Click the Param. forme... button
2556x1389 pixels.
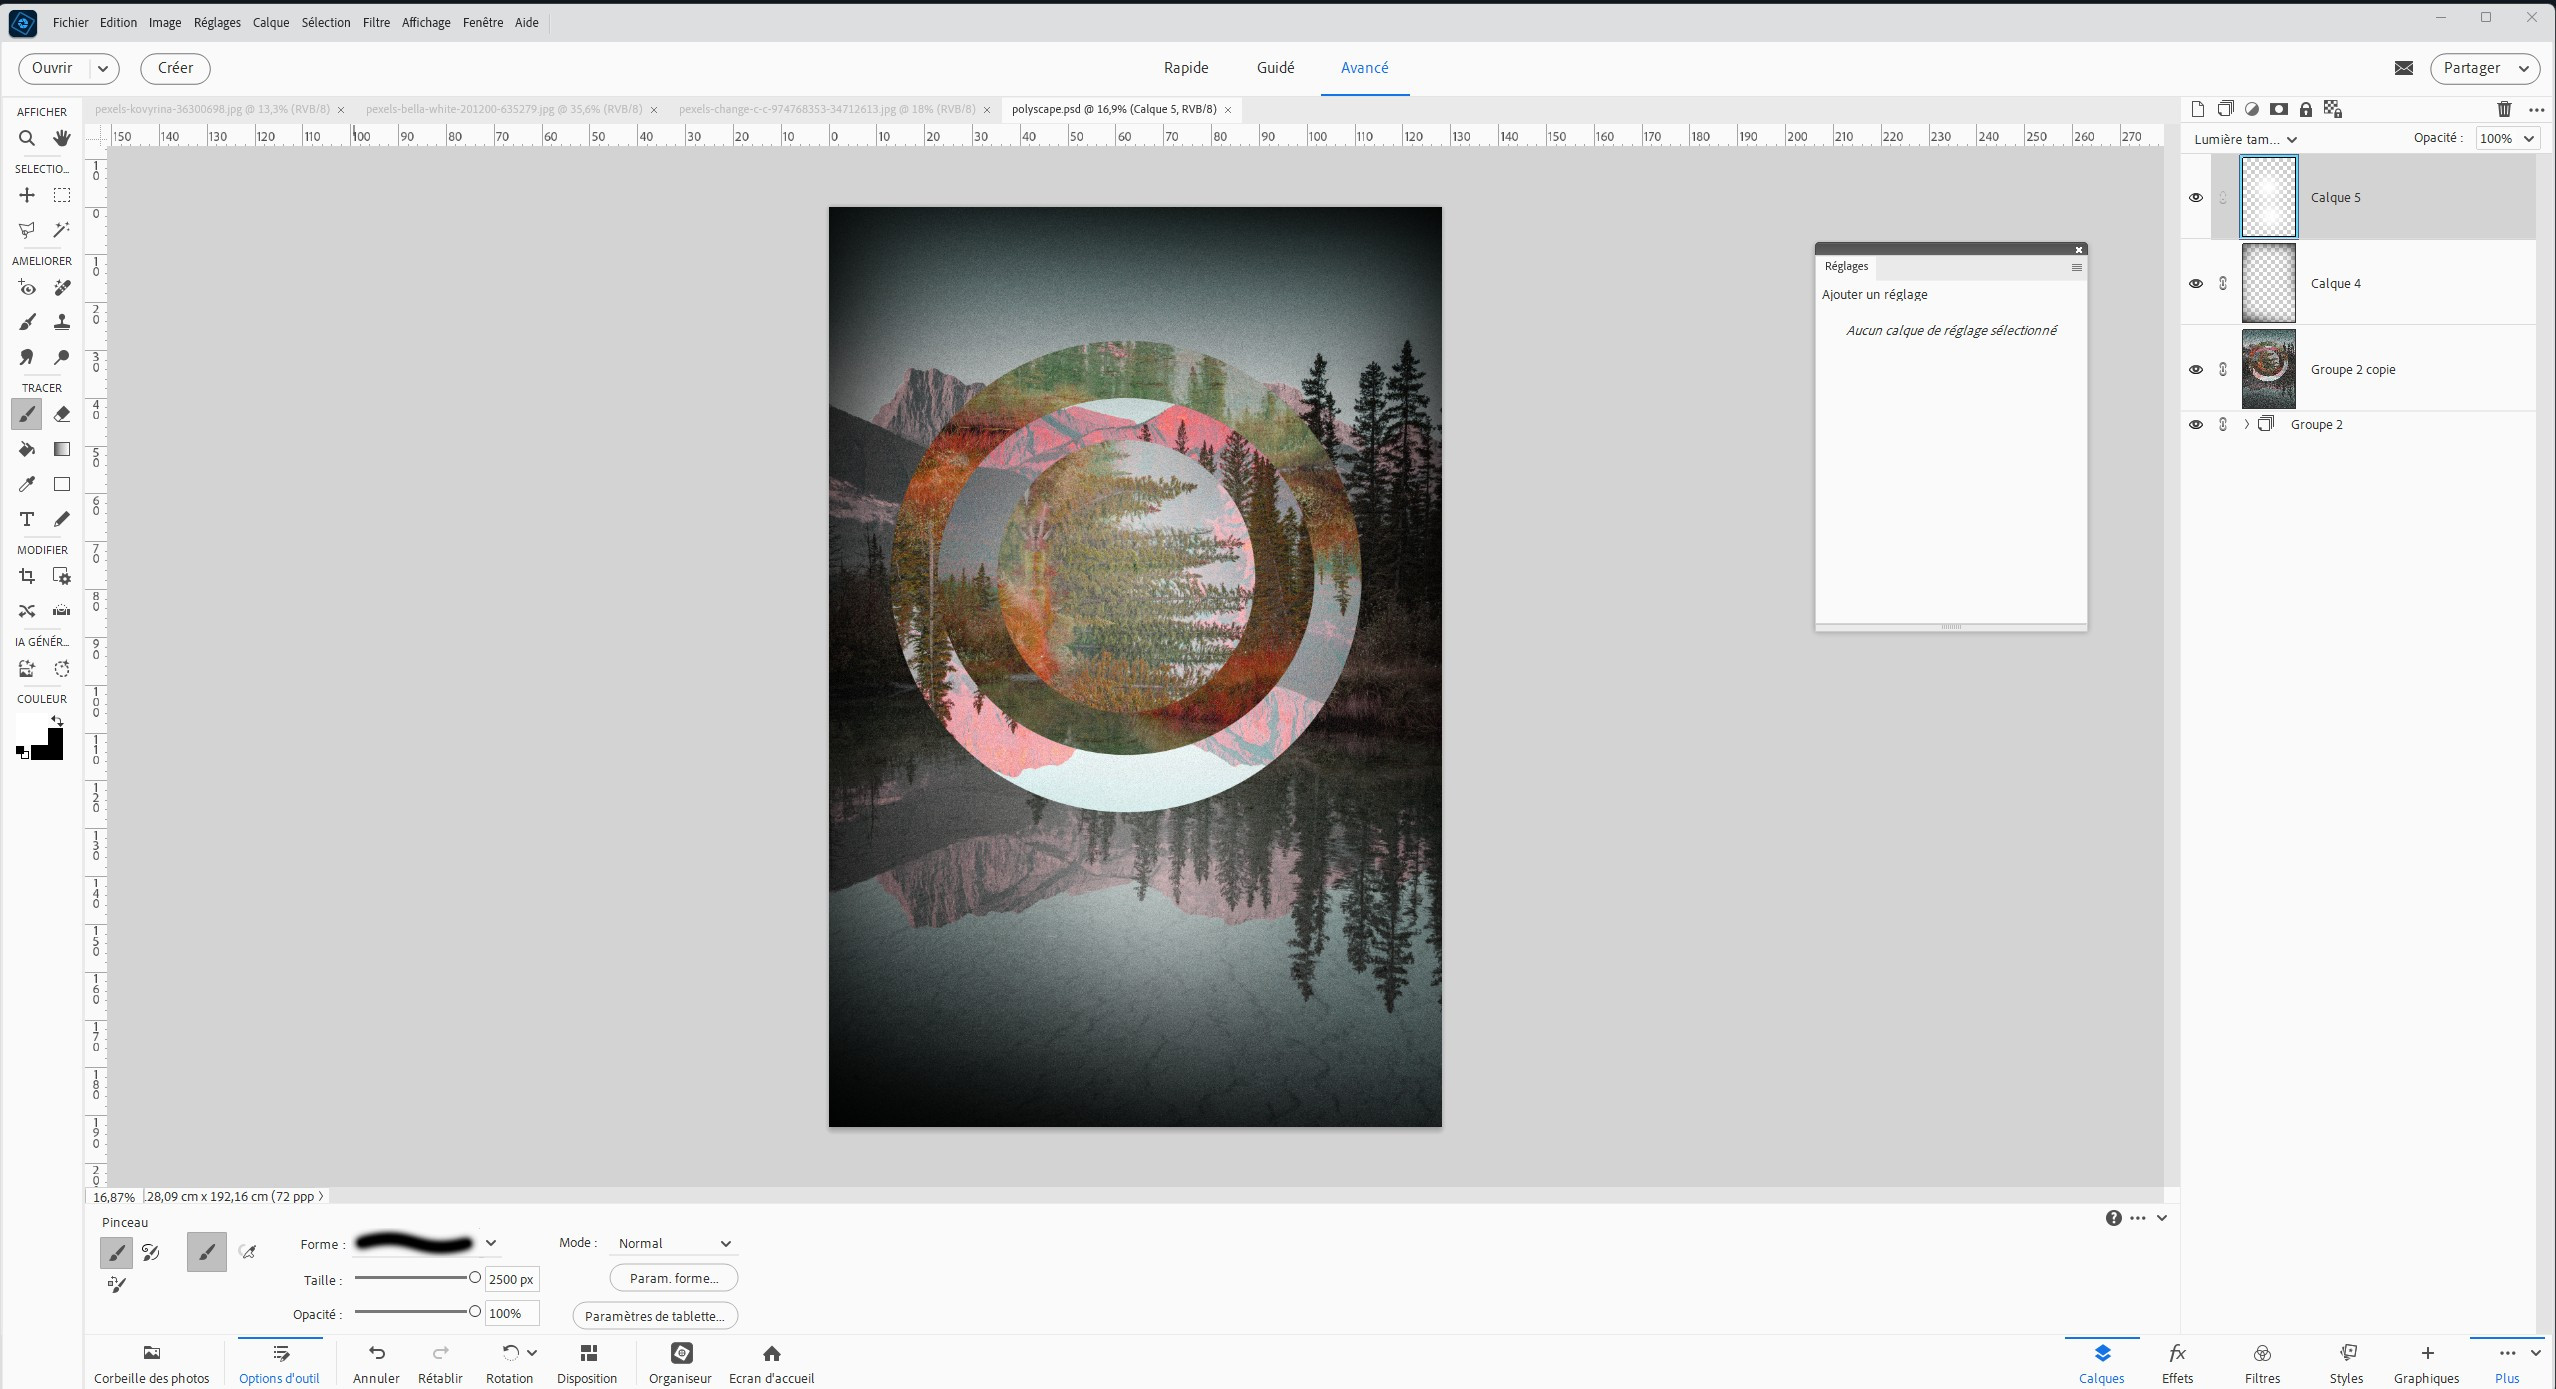pos(674,1279)
